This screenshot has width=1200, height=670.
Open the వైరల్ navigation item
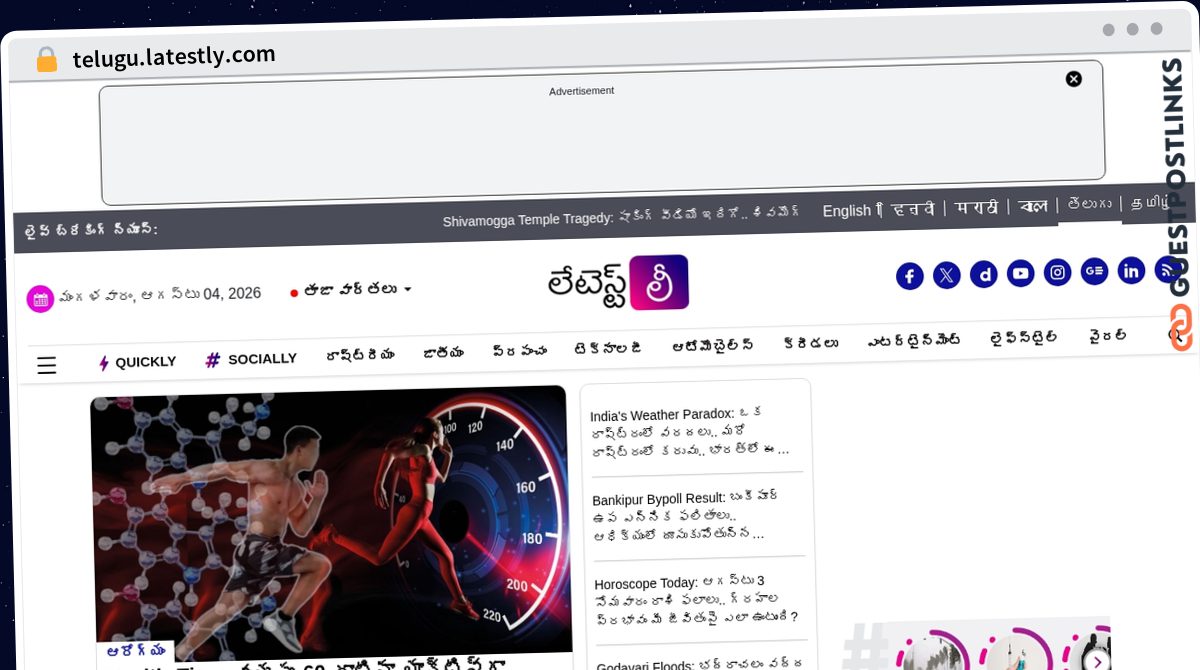(x=1108, y=336)
